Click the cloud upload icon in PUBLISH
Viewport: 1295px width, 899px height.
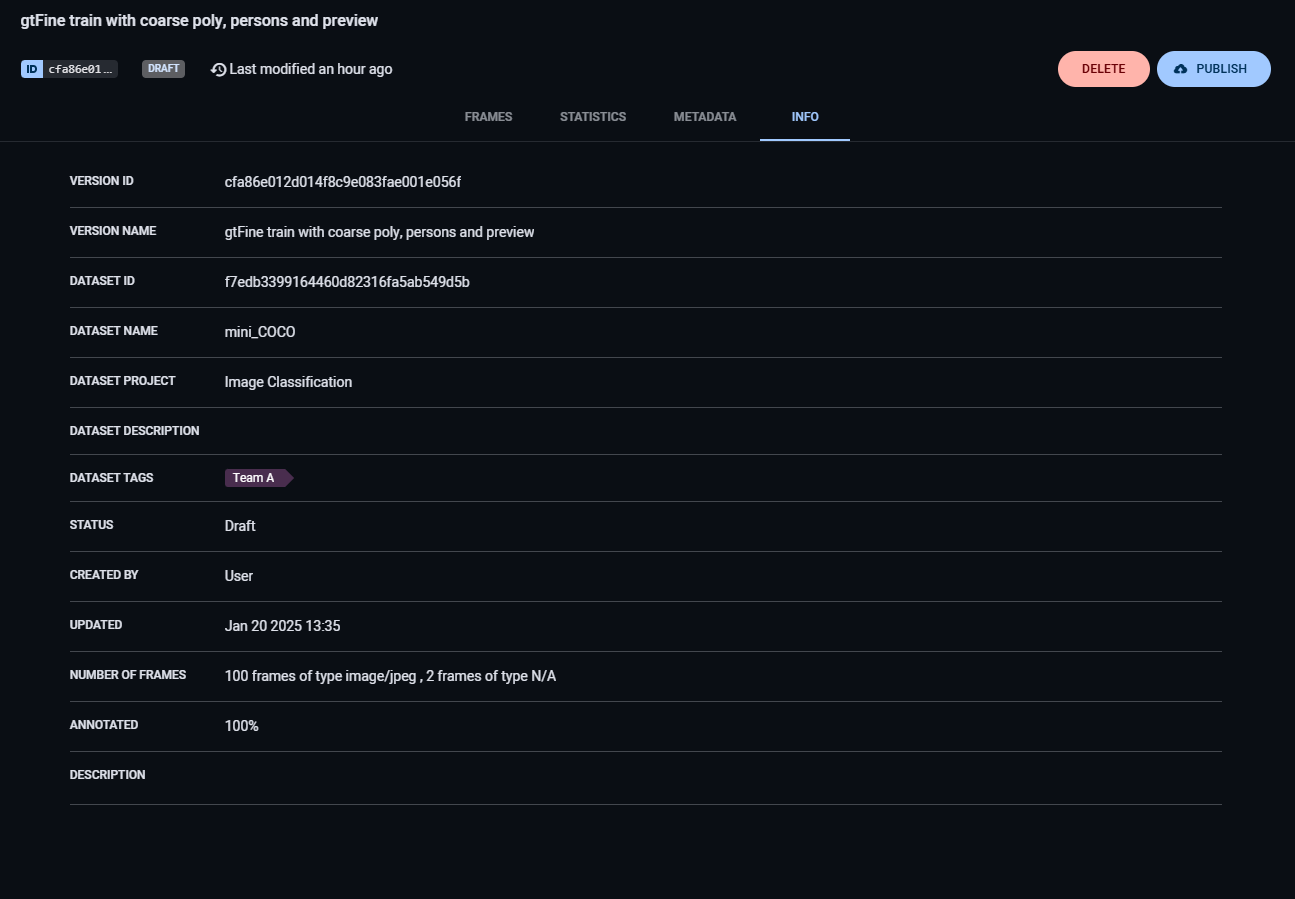click(1182, 68)
